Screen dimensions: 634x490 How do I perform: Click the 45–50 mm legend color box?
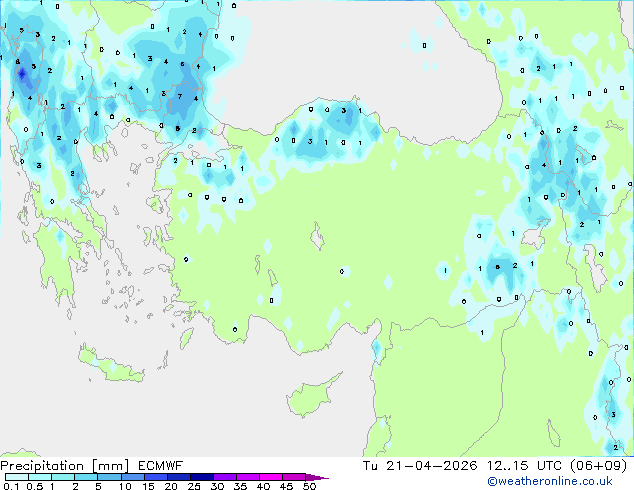tap(294, 477)
